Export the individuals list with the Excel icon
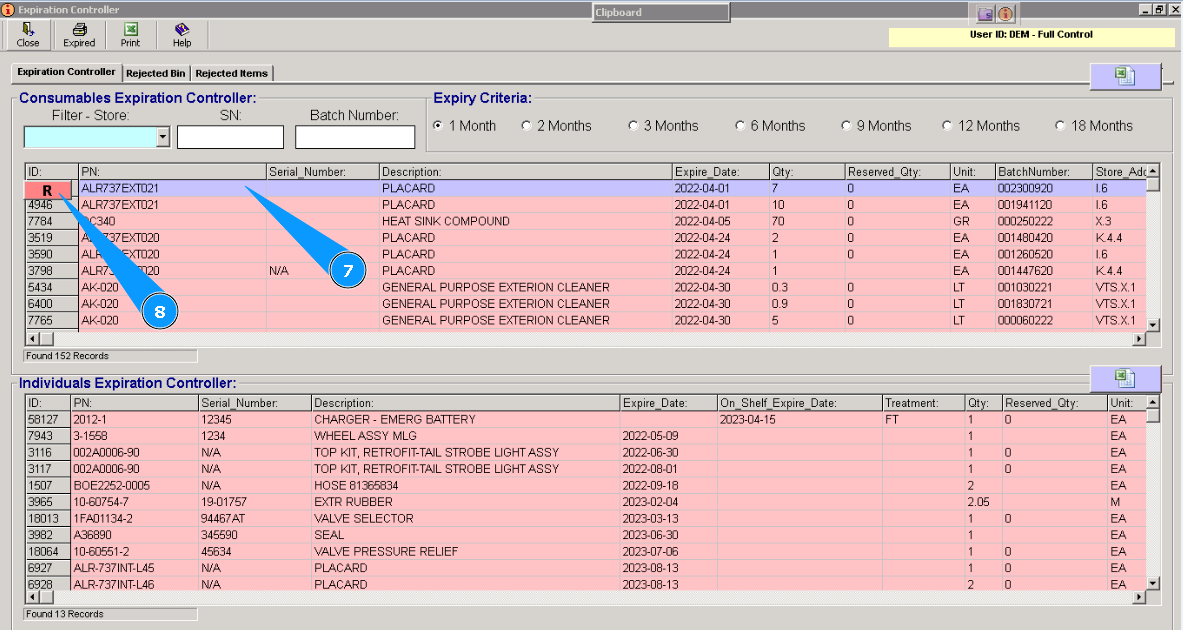1183x630 pixels. pos(1125,378)
